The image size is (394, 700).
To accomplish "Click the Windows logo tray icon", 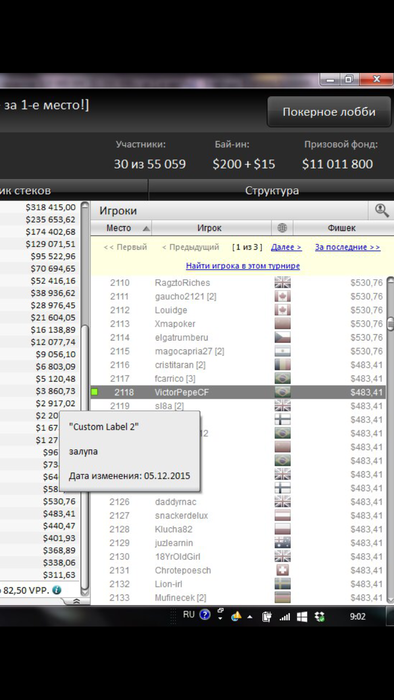I will coord(302,617).
